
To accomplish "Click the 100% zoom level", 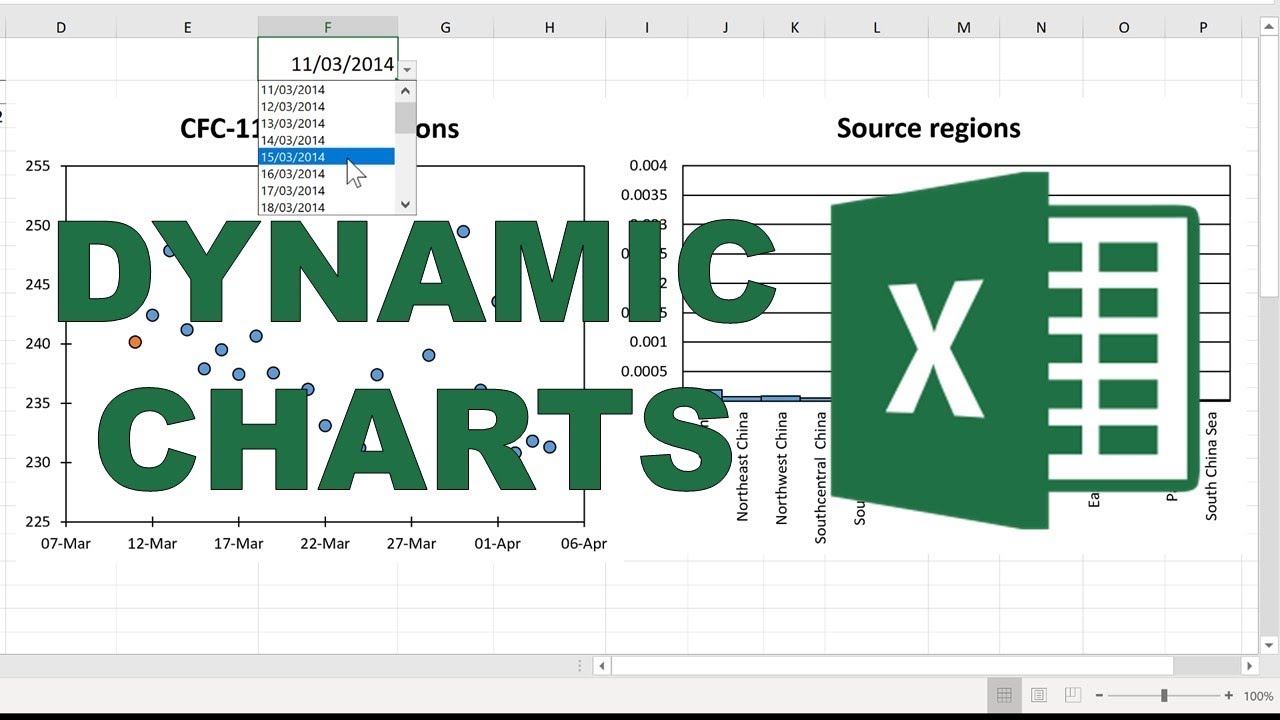I will (1258, 696).
